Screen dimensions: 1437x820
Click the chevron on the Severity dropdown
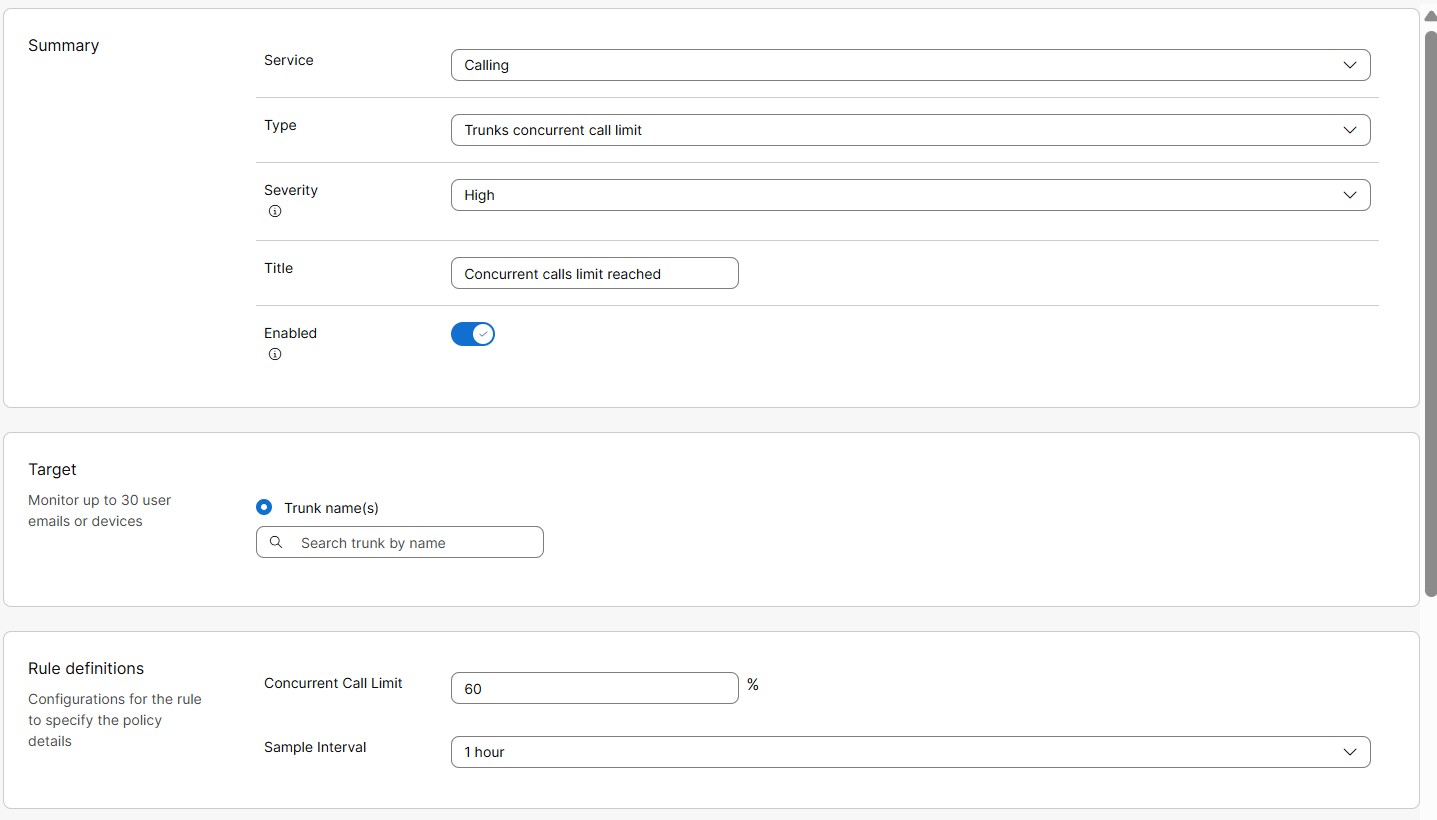pos(1349,195)
